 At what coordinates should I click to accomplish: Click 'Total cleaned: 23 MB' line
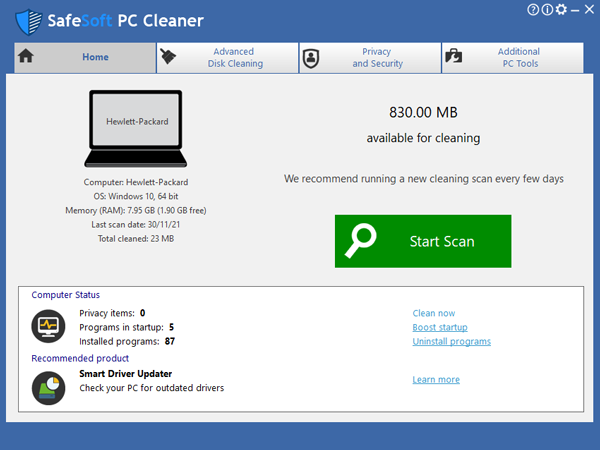pos(136,239)
